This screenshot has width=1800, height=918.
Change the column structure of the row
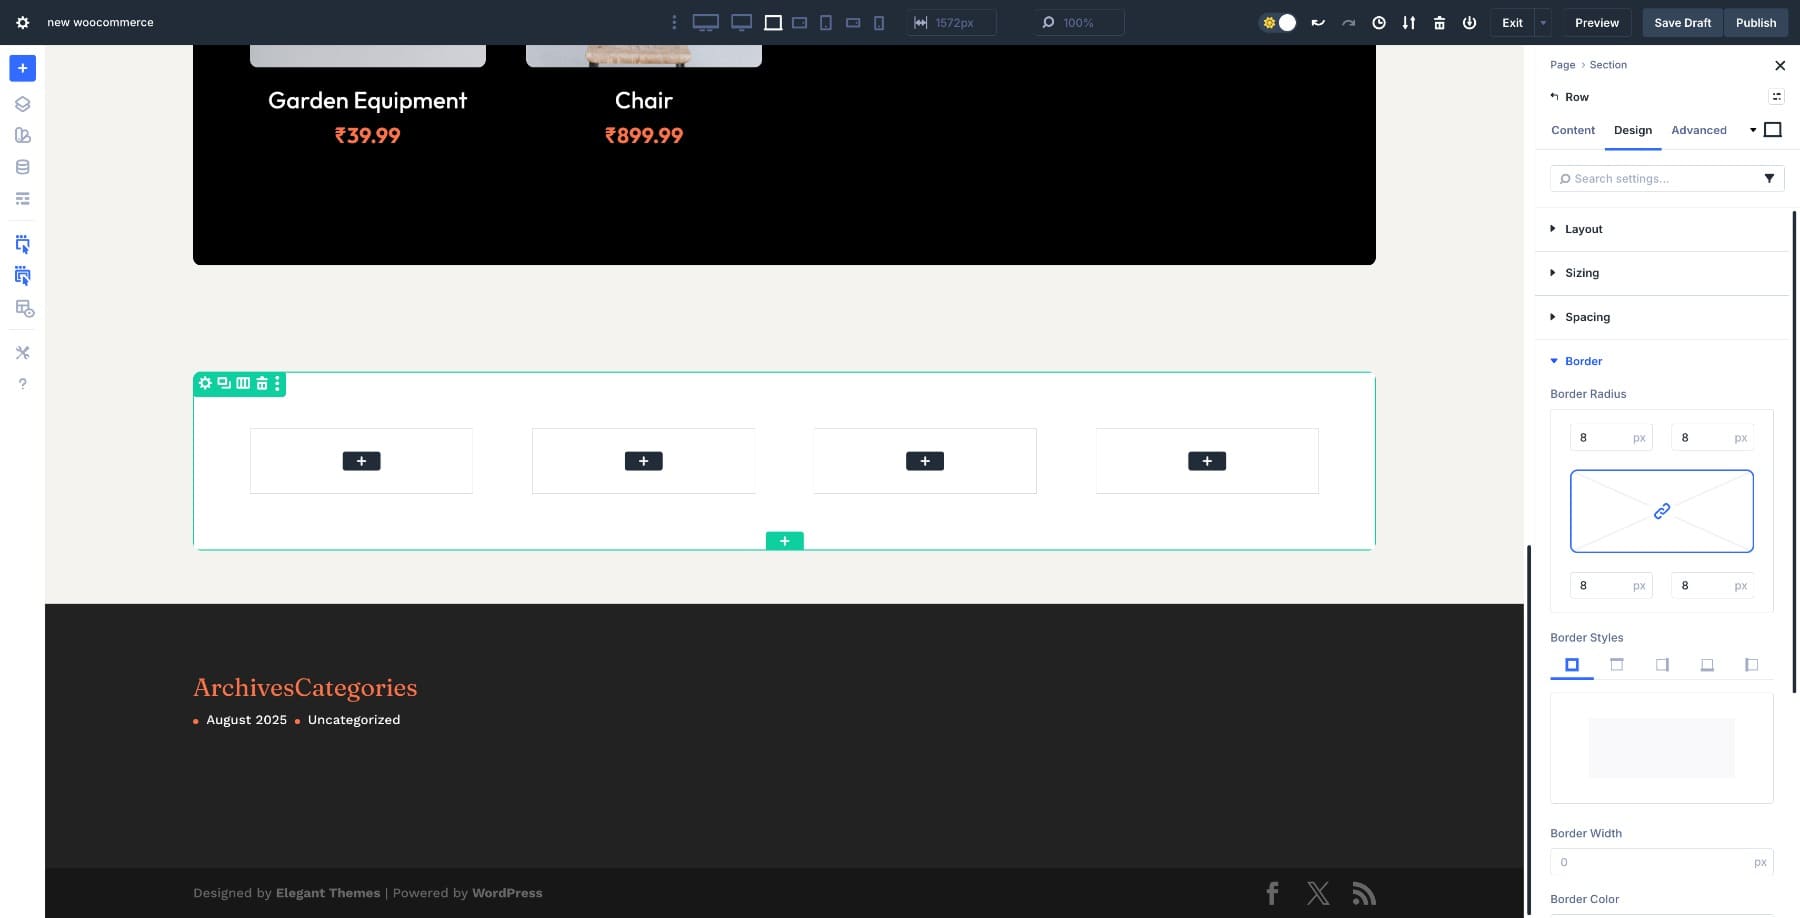(x=243, y=383)
